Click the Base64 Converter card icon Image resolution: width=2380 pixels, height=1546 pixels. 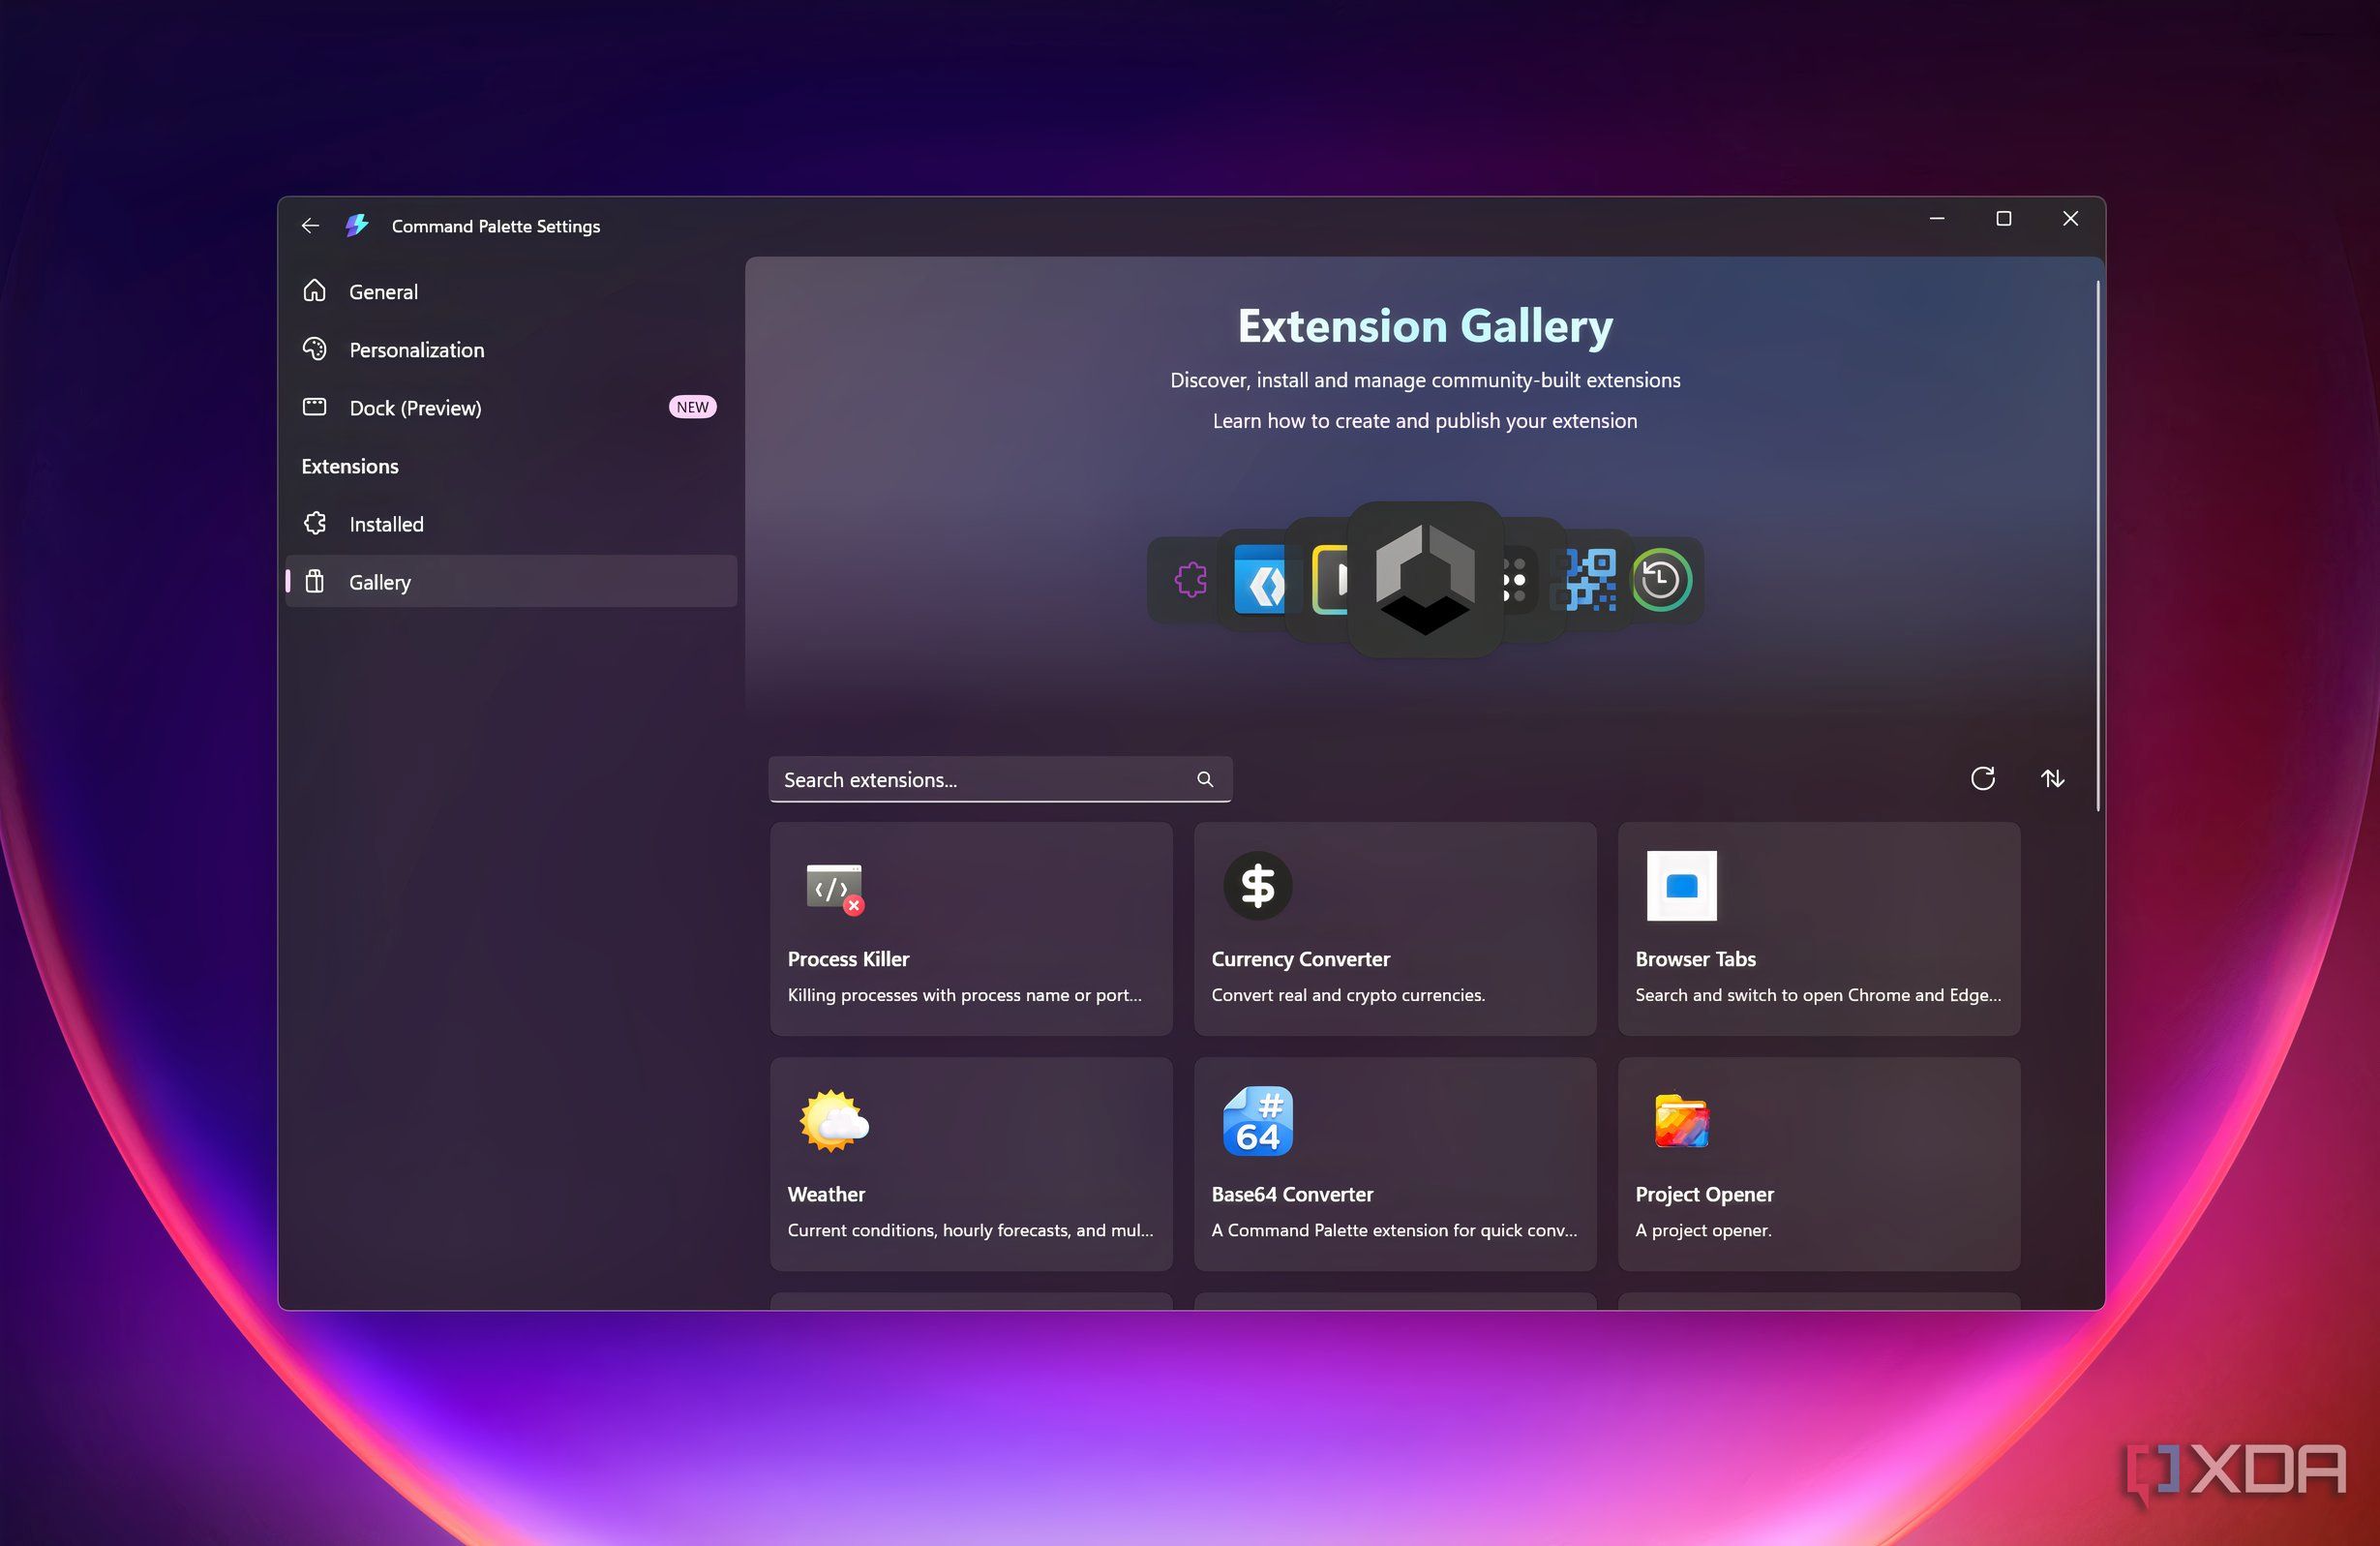(x=1258, y=1121)
